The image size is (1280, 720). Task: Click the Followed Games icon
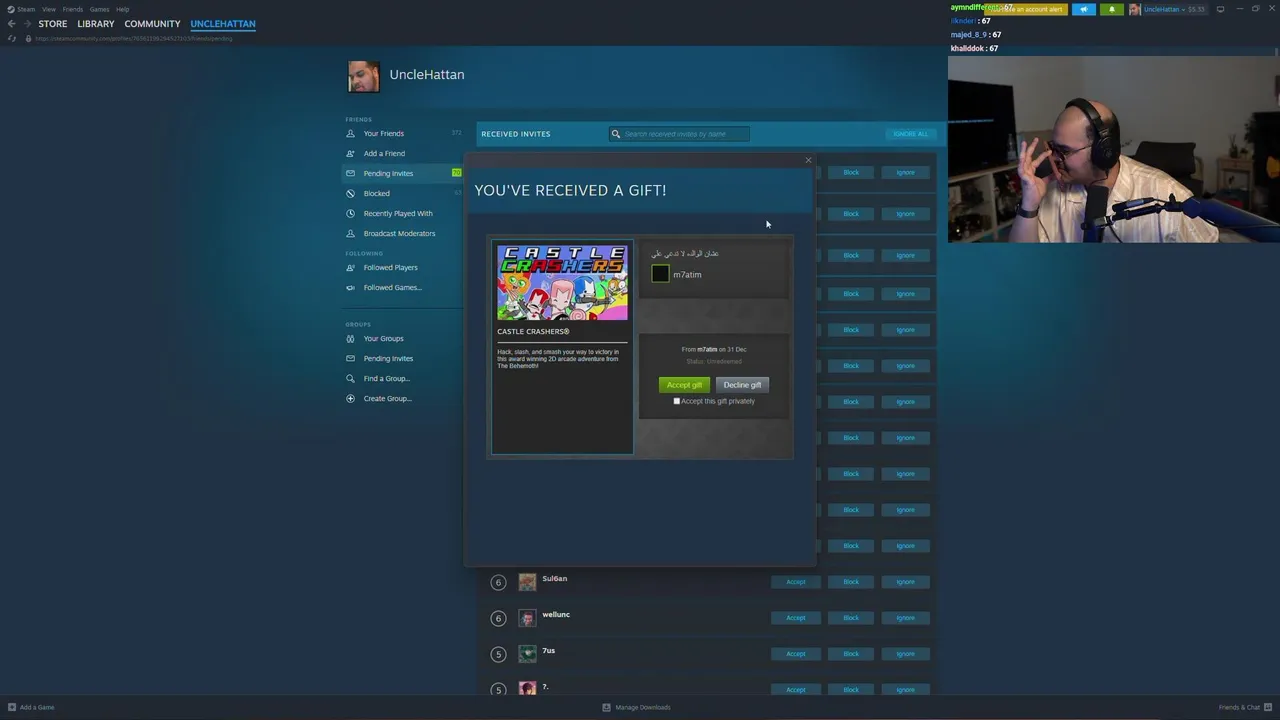click(350, 287)
